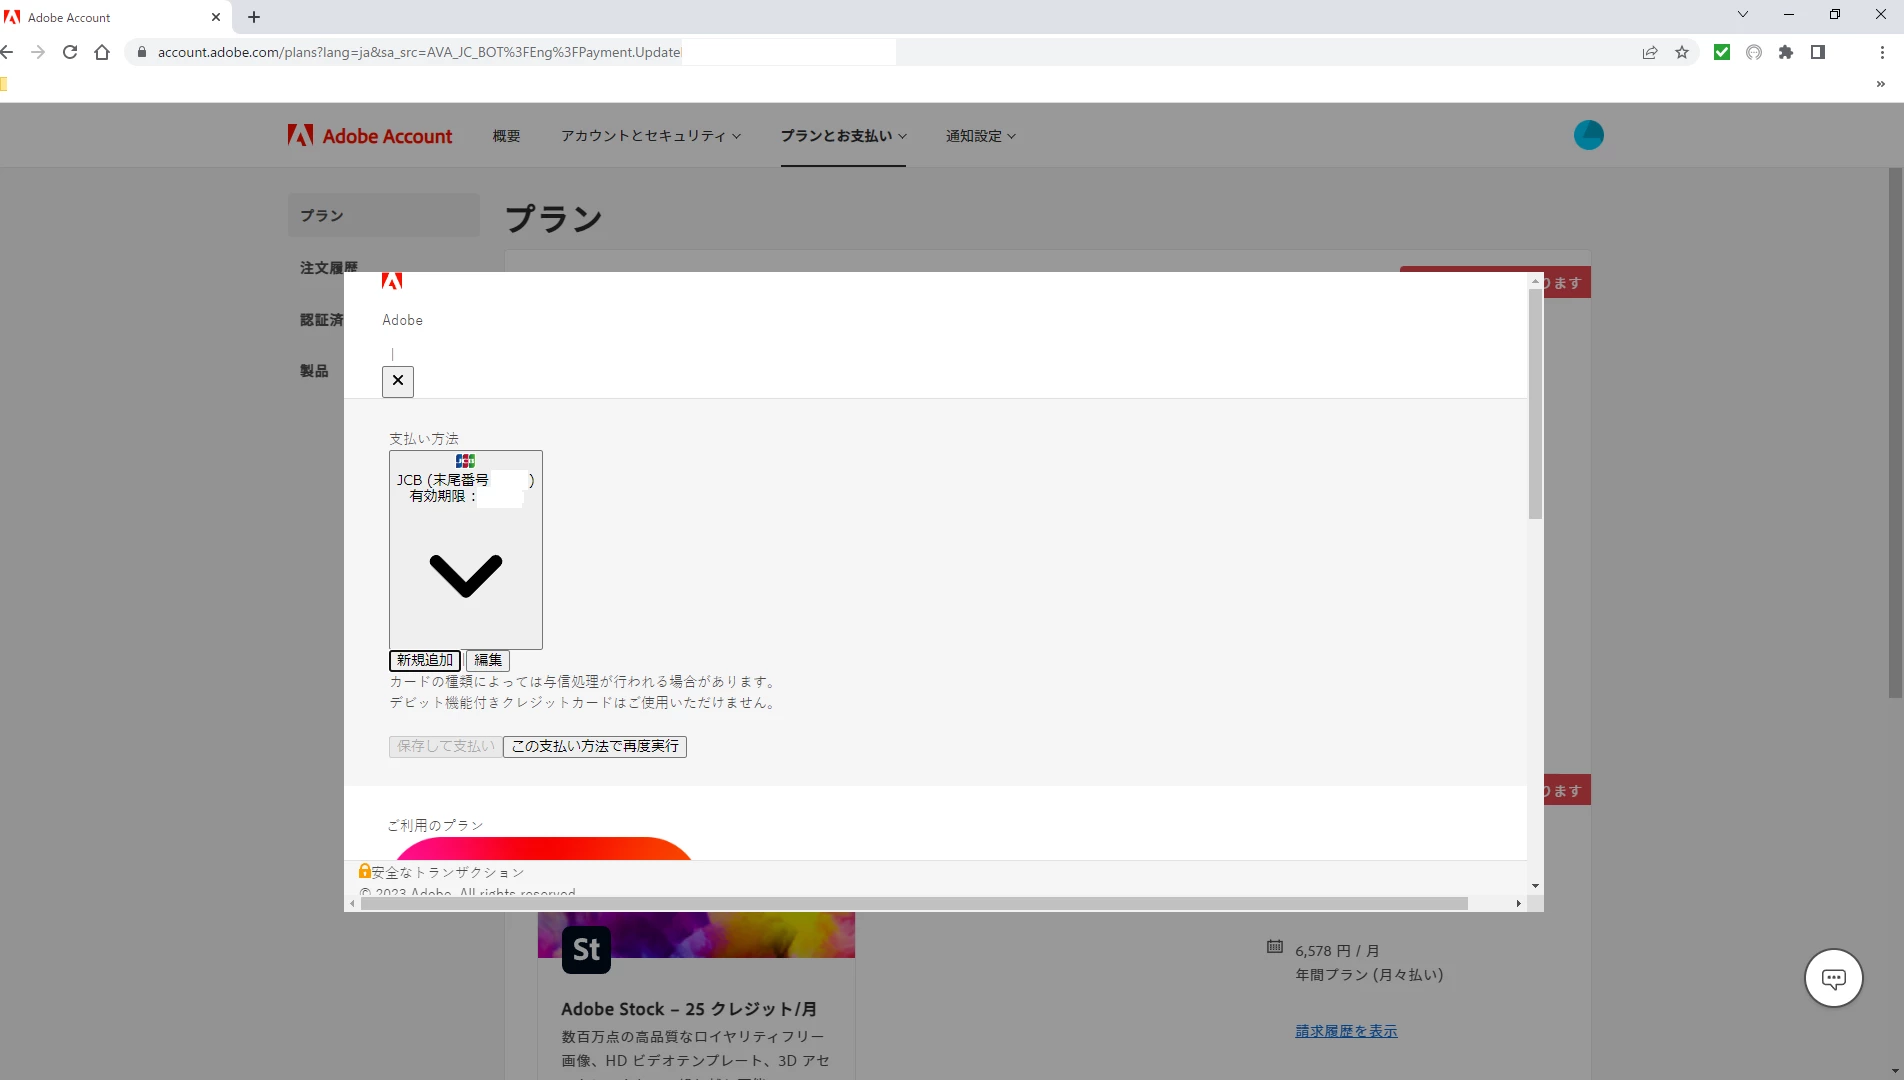Open the extensions puzzle icon
This screenshot has height=1080, width=1904.
coord(1786,52)
